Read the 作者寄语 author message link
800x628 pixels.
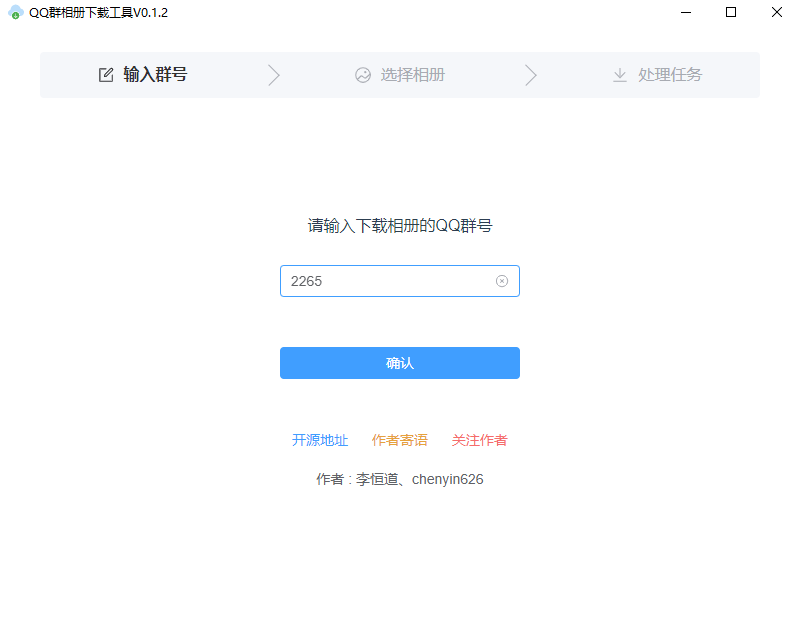pyautogui.click(x=399, y=440)
